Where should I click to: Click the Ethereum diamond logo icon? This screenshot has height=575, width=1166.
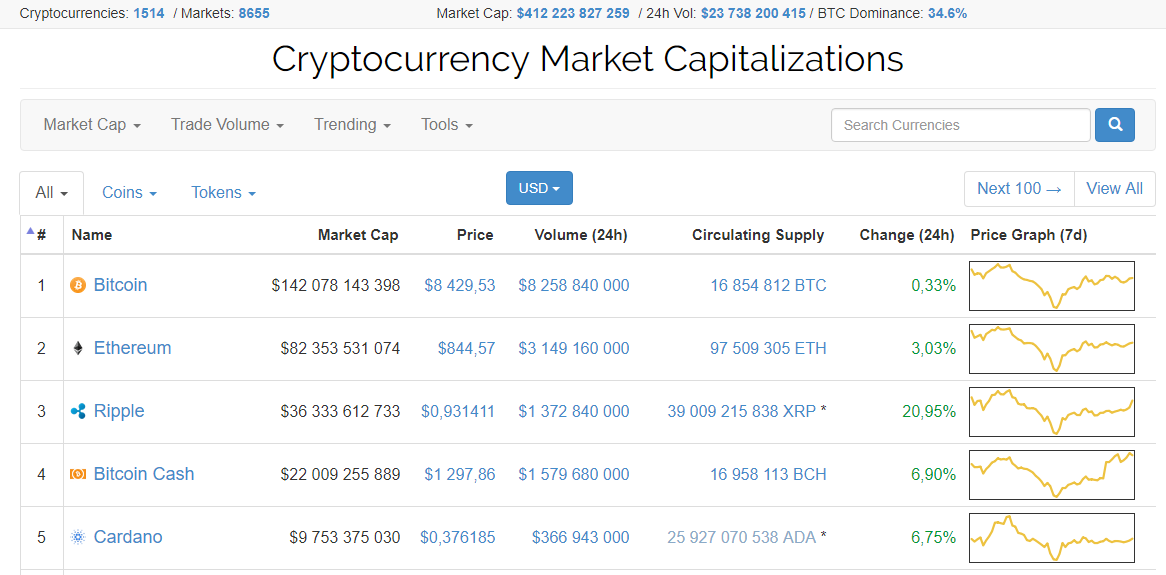[78, 349]
